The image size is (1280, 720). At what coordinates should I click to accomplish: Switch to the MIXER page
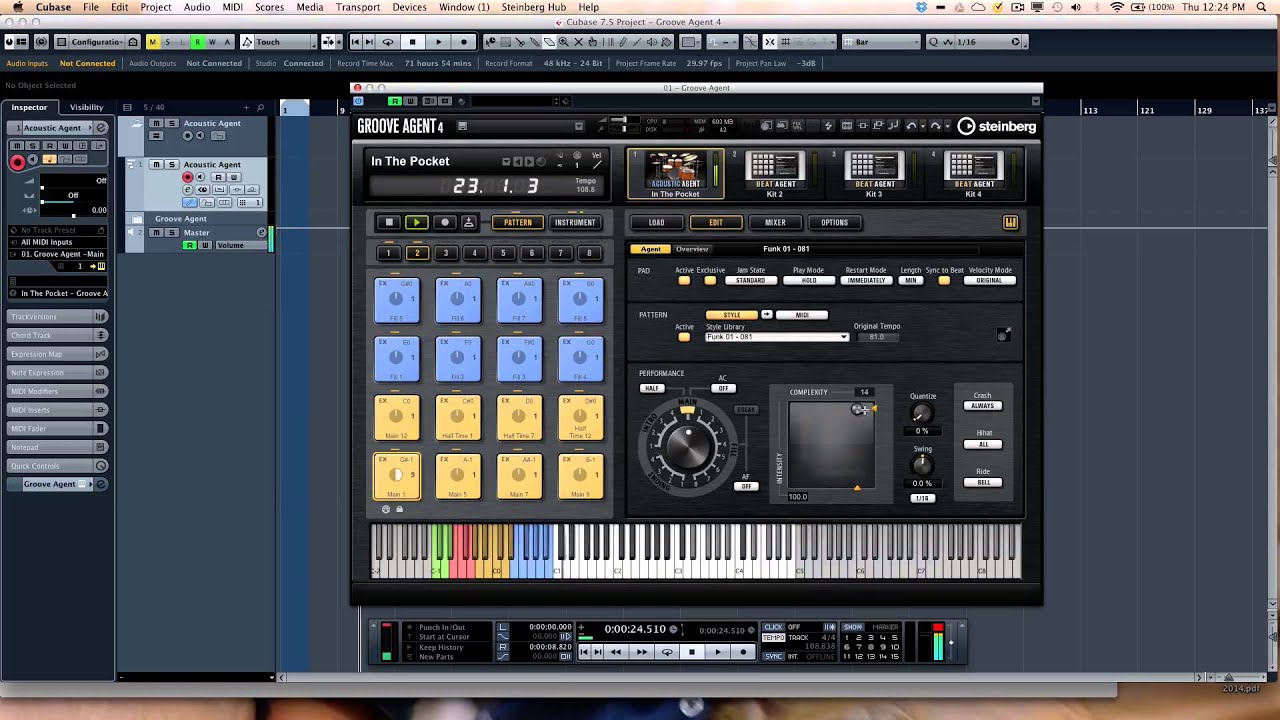pos(775,222)
